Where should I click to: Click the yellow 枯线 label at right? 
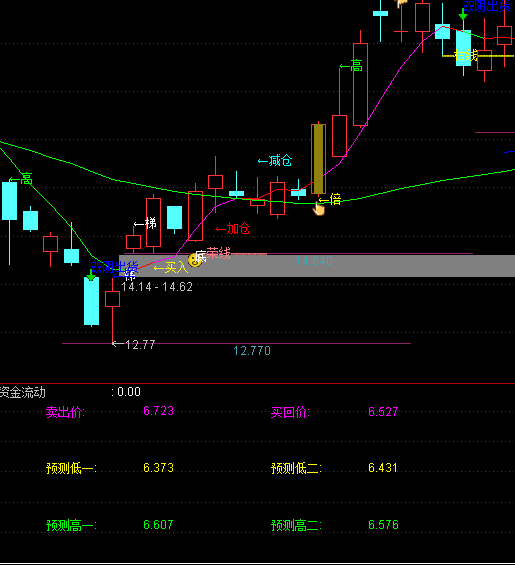(466, 55)
